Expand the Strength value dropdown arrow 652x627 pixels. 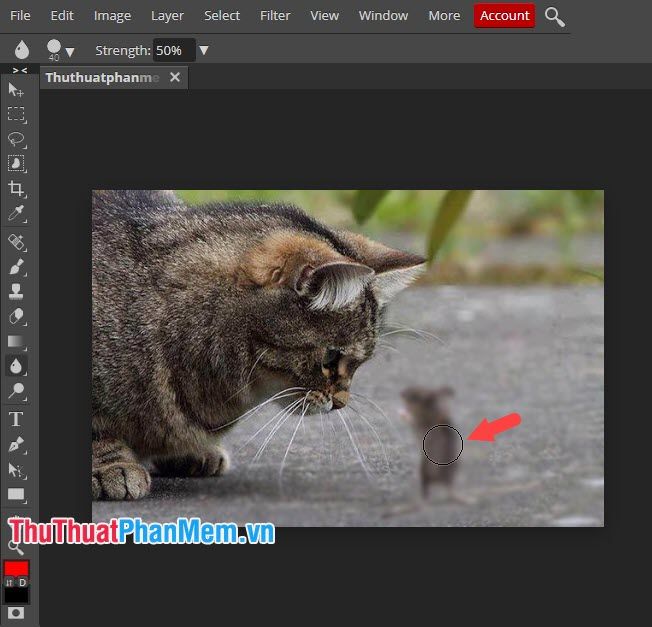point(204,50)
